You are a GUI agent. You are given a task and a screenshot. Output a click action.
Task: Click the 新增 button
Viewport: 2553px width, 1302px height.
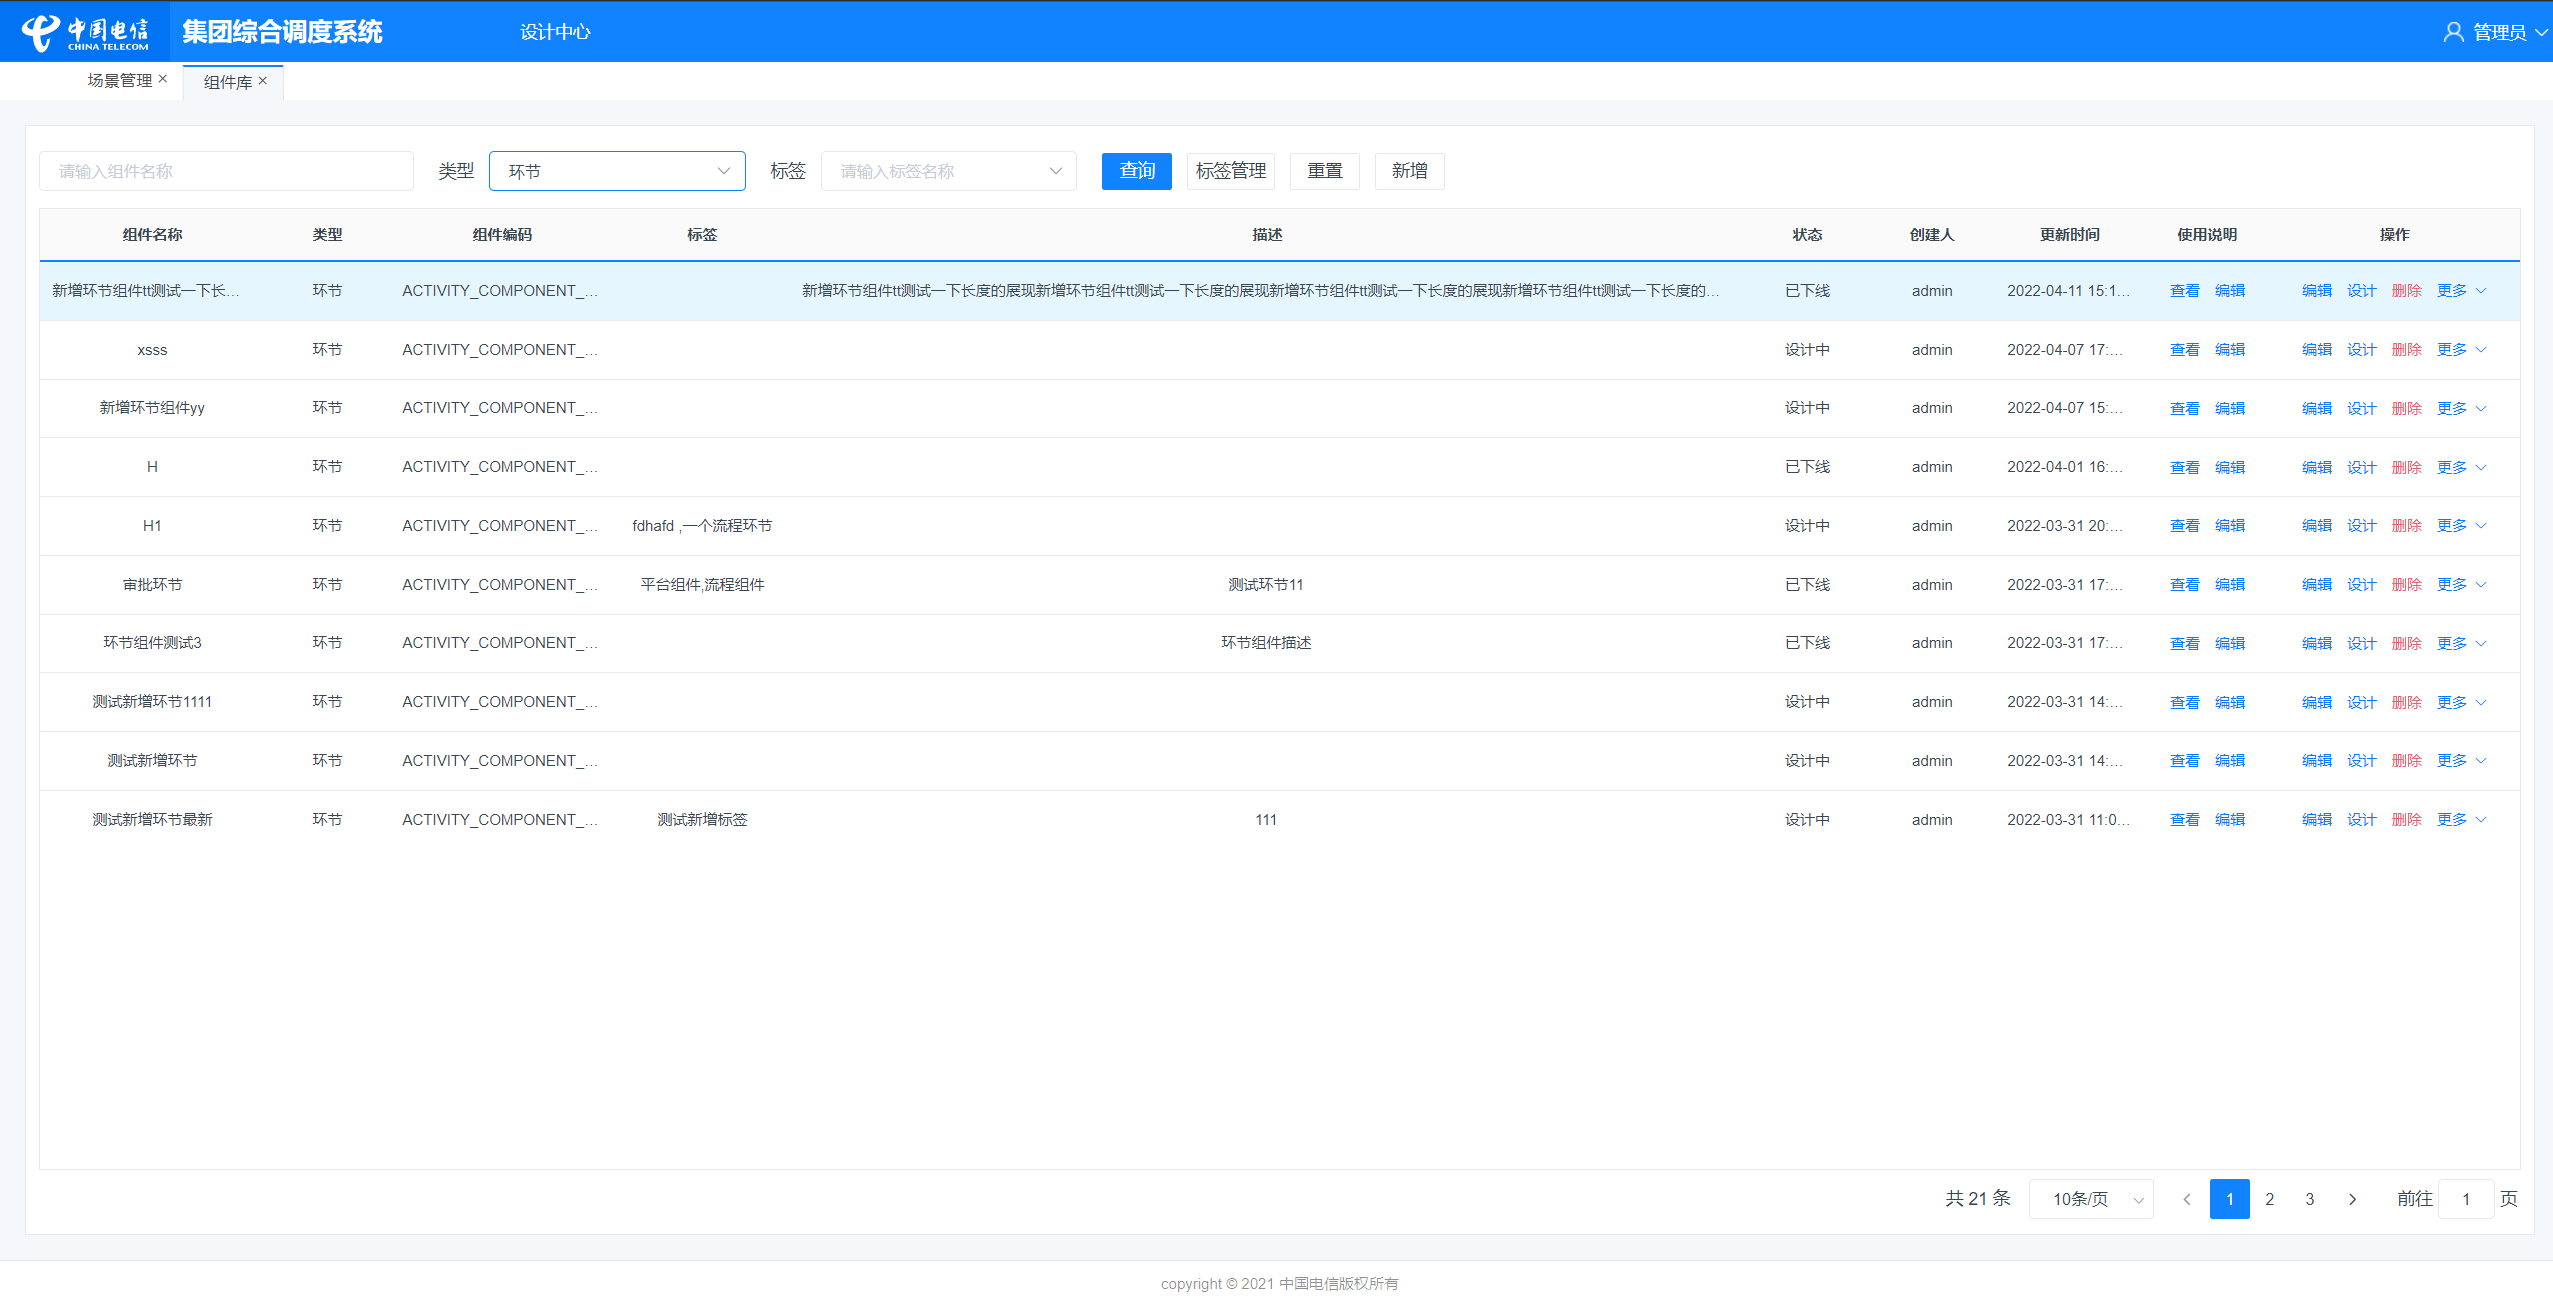click(1410, 171)
